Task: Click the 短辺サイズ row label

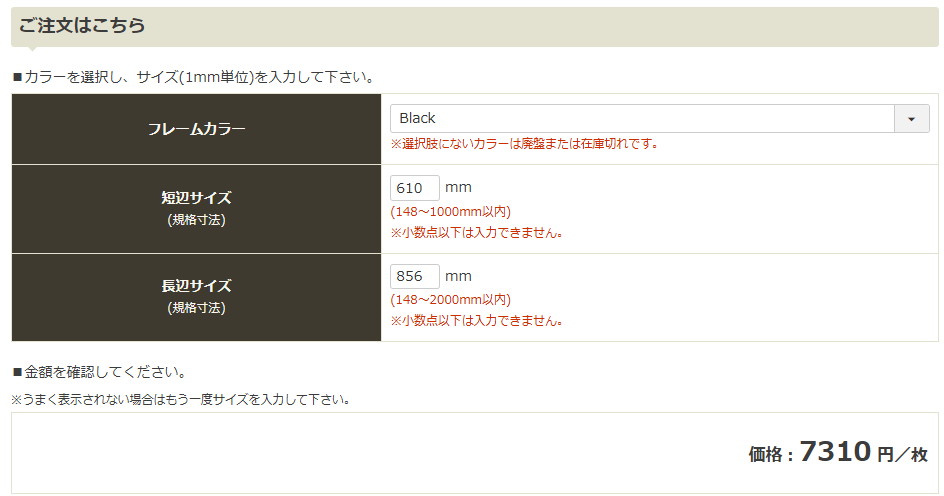Action: (196, 198)
